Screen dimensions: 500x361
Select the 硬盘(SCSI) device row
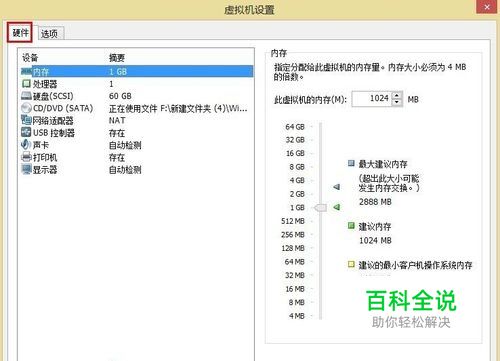(137, 96)
